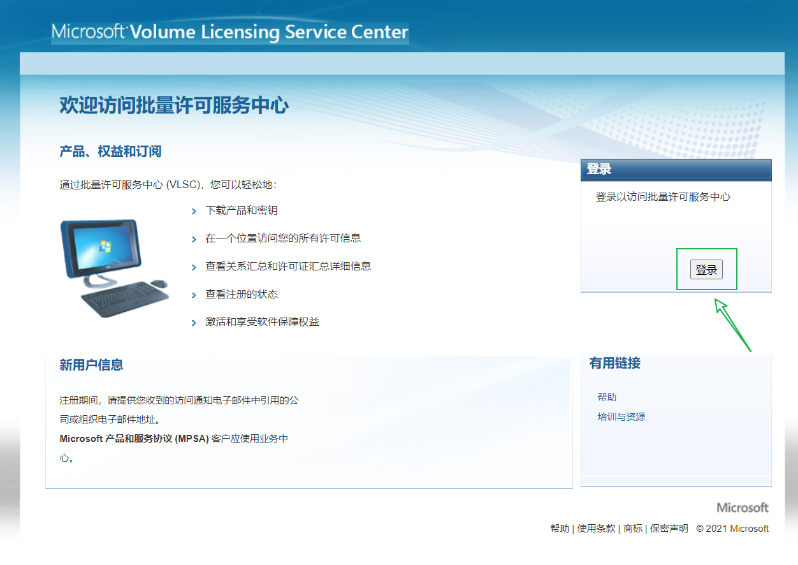Click the 登录 panel title bar
This screenshot has height=565, width=798.
pyautogui.click(x=676, y=170)
